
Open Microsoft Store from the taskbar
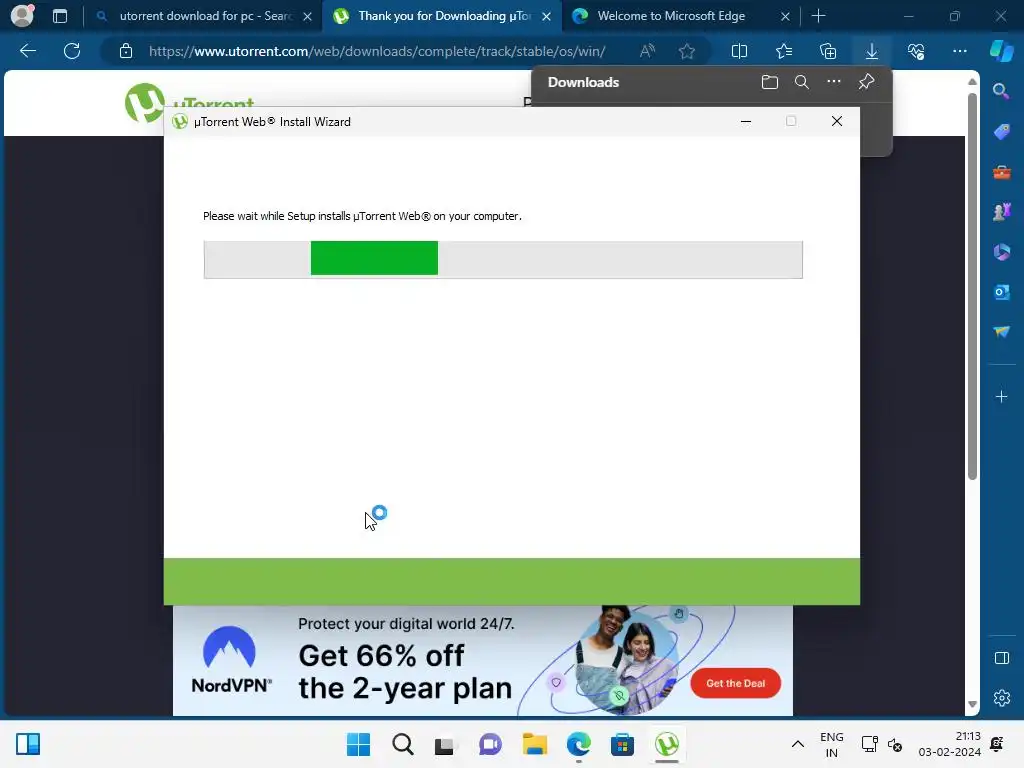[622, 744]
